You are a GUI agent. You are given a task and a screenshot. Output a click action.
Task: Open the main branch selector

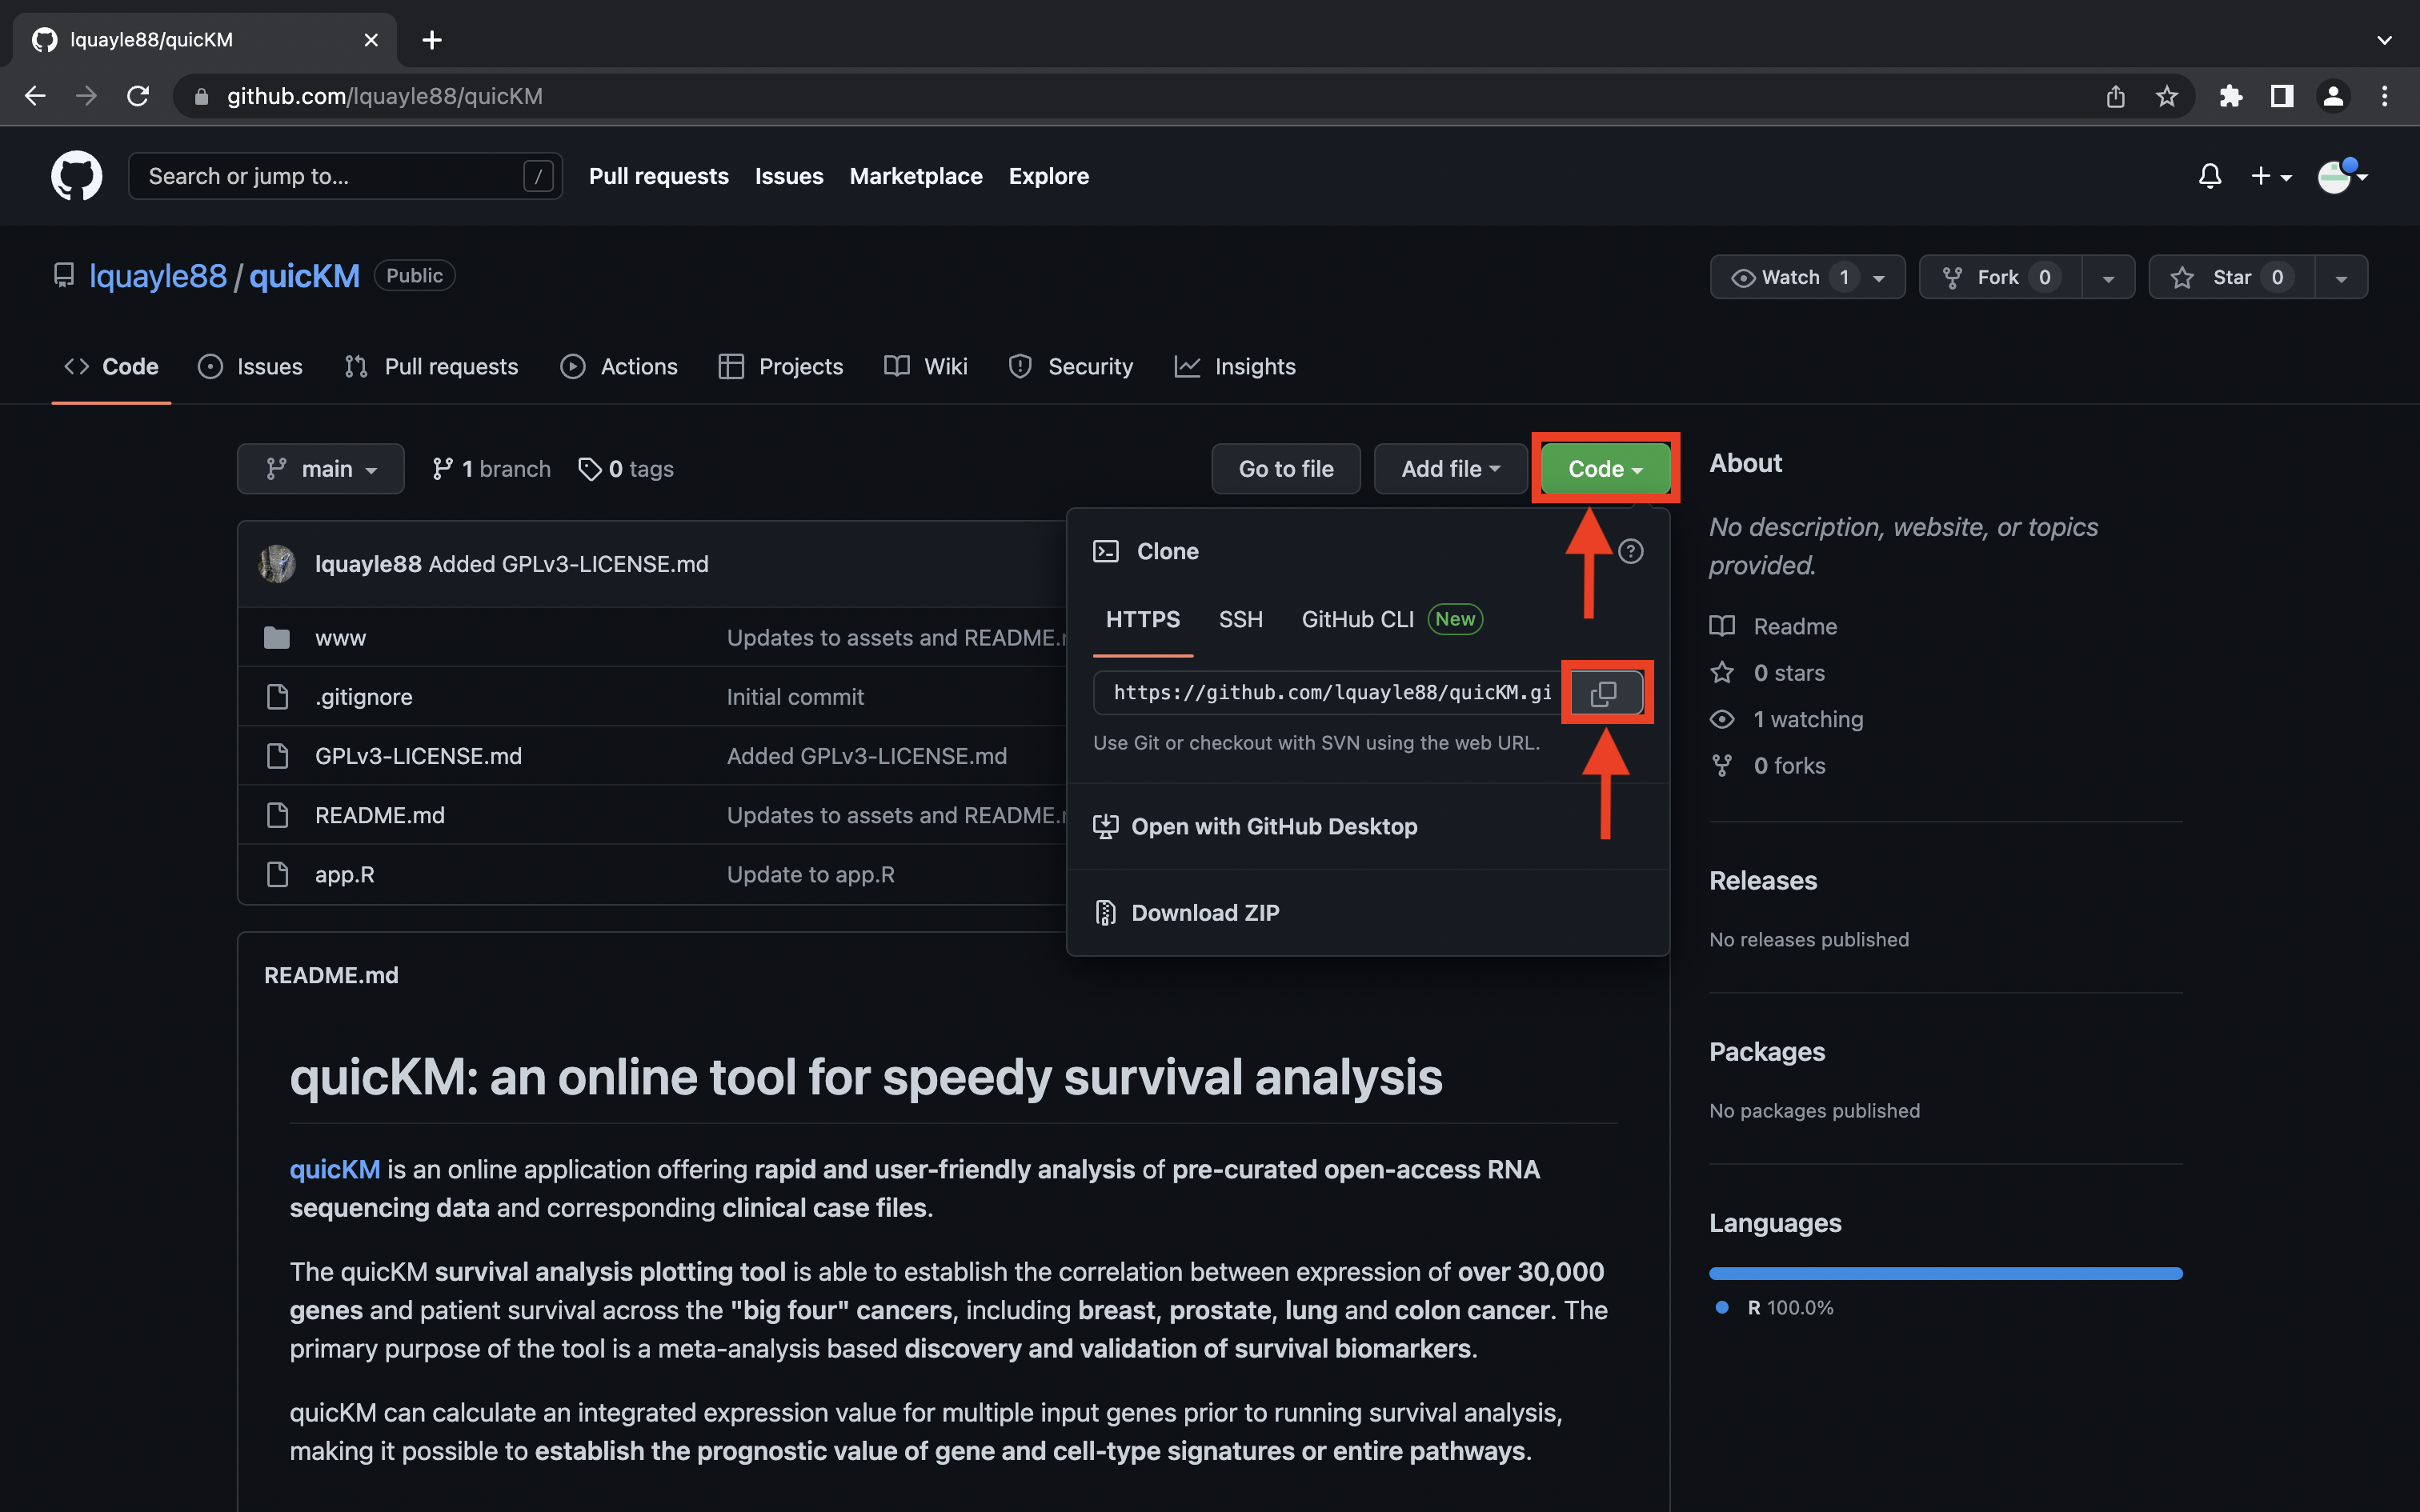click(321, 469)
